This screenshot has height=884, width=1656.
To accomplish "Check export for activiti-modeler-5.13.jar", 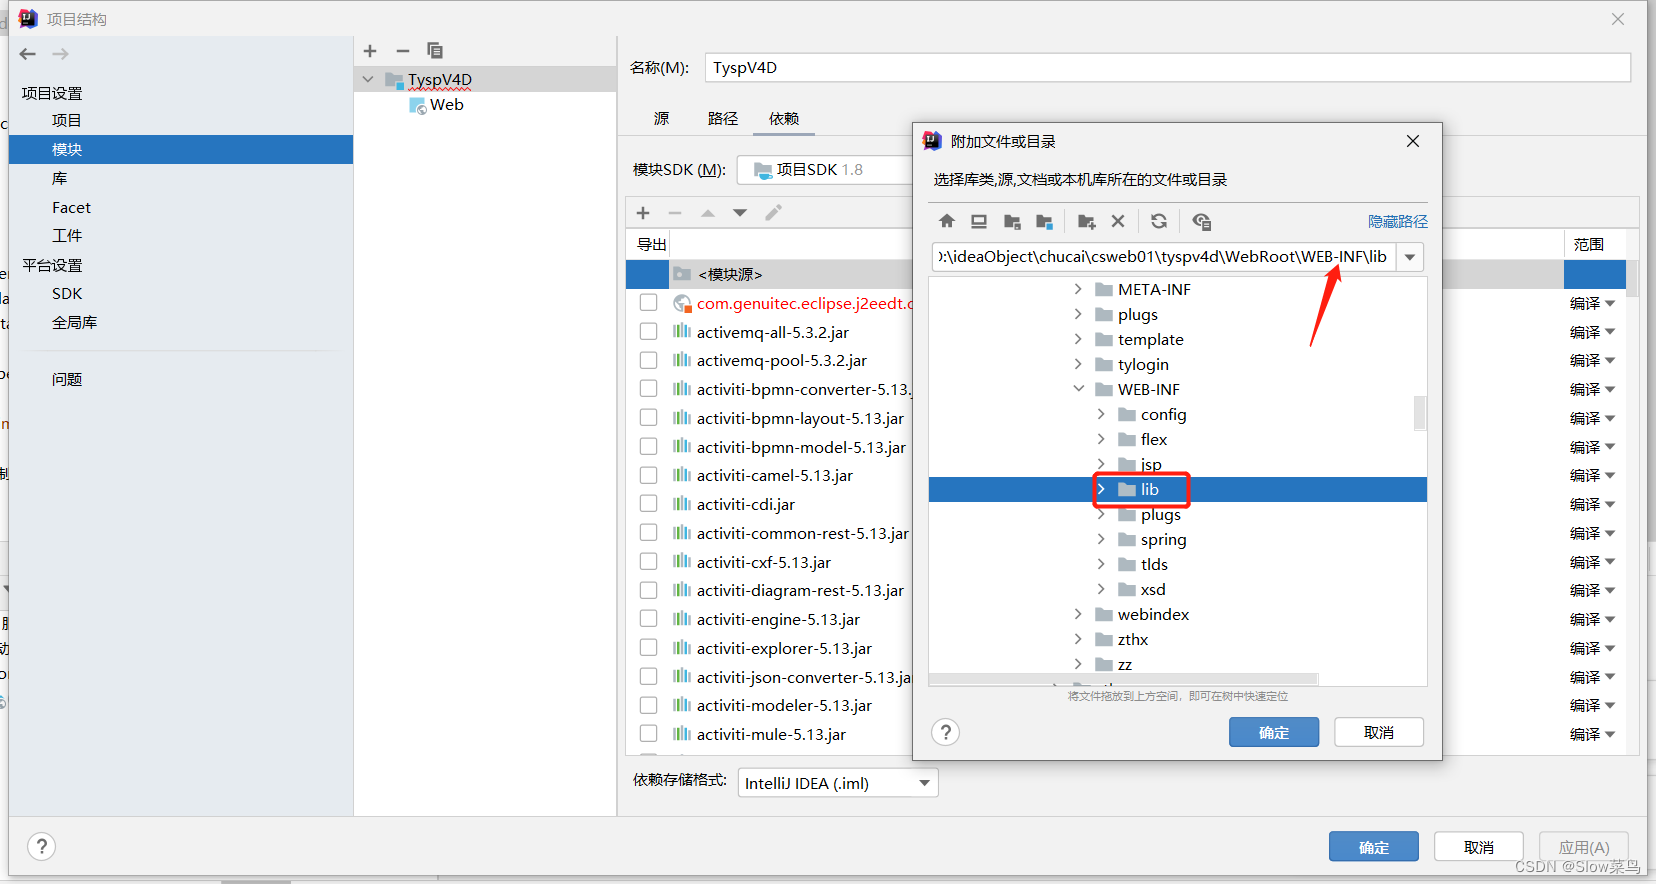I will [648, 705].
